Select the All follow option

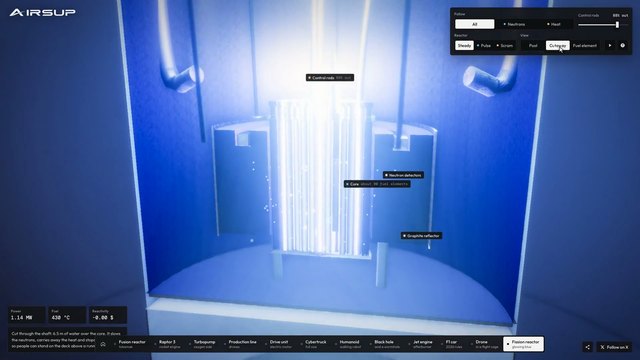474,24
